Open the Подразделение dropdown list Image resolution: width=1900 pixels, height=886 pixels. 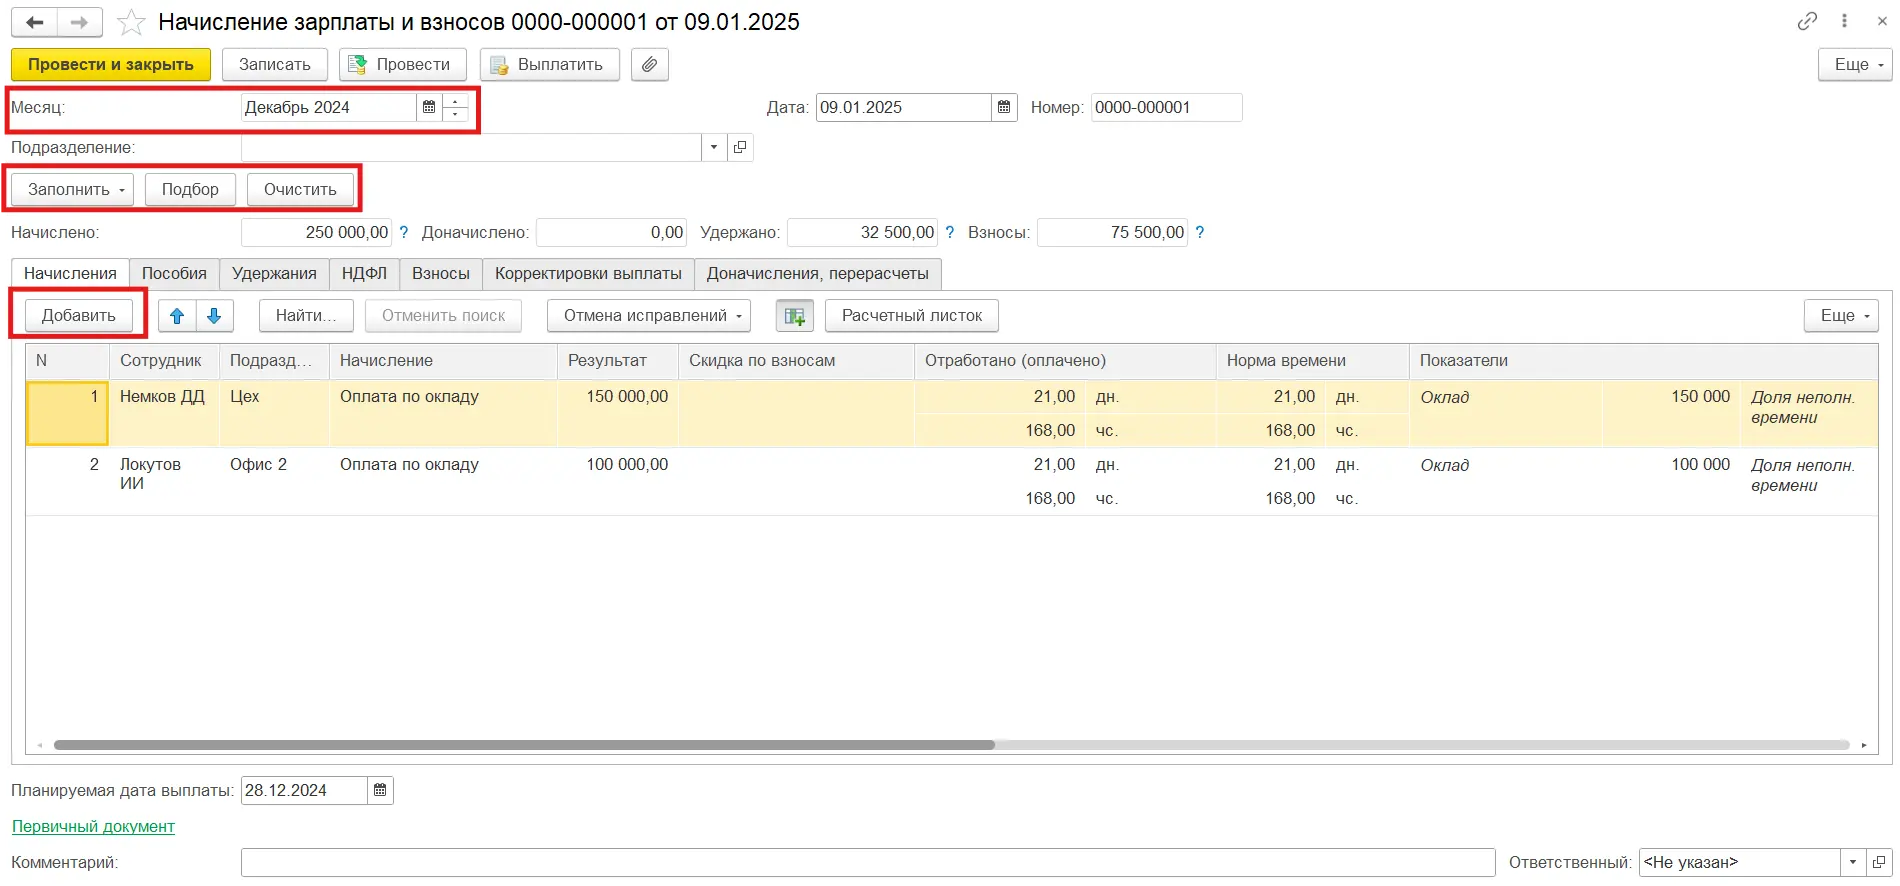pyautogui.click(x=714, y=147)
